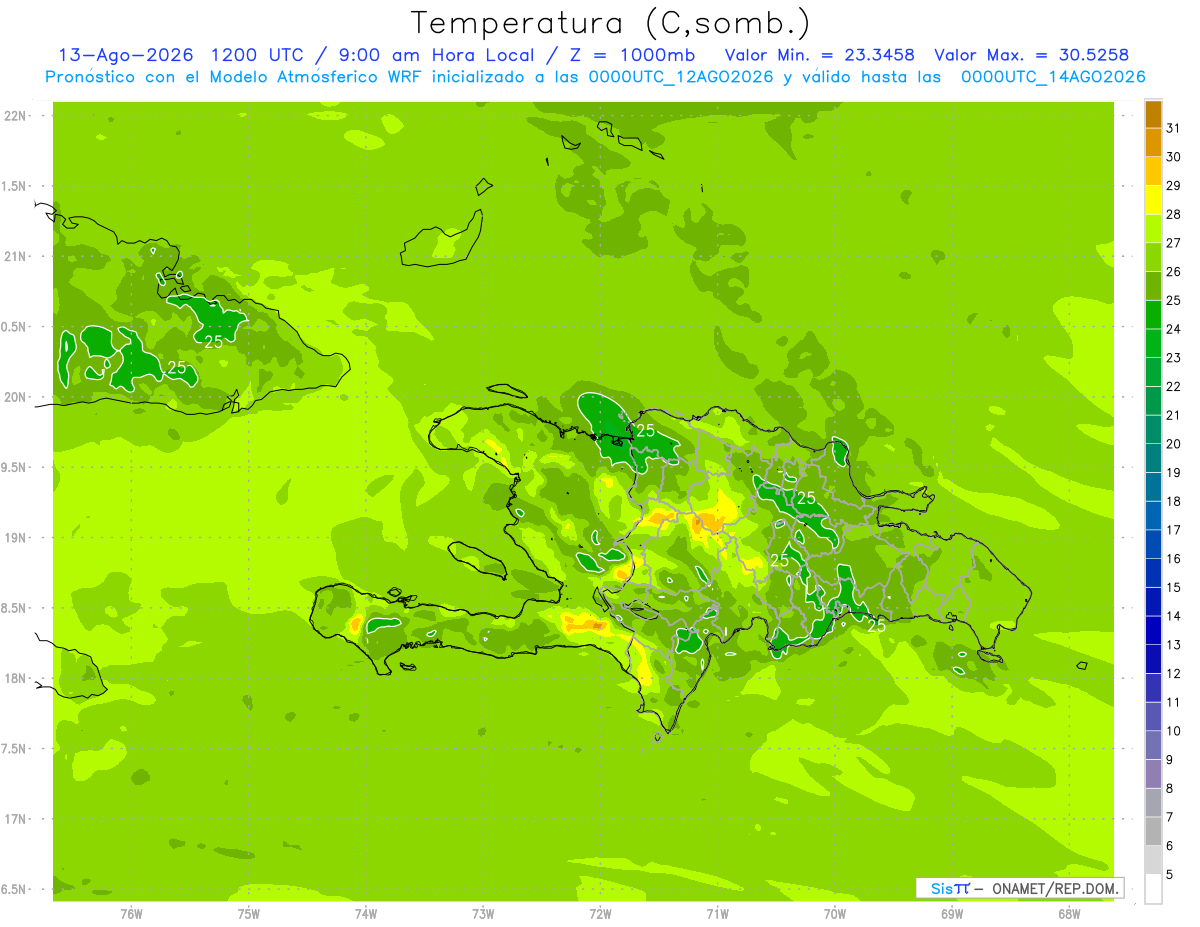Click the '8.5N' latitude axis label

15,608
